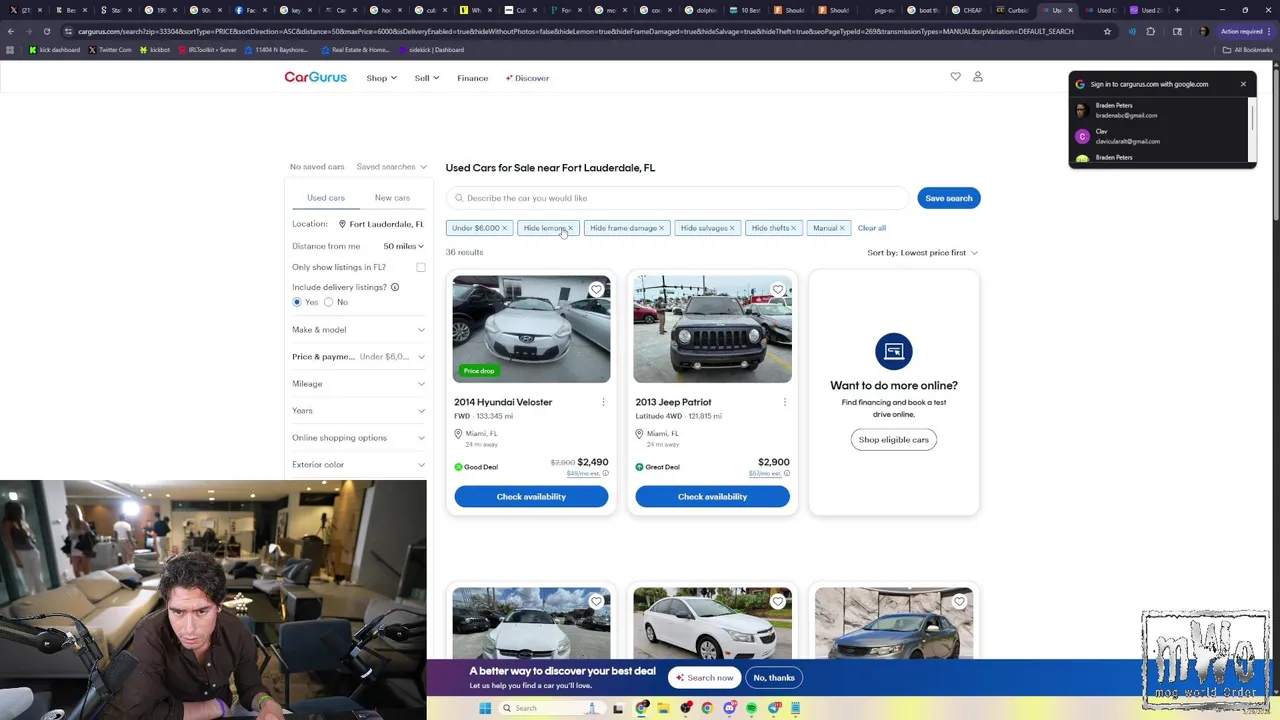Open the Sell menu
The height and width of the screenshot is (720, 1280).
[427, 78]
